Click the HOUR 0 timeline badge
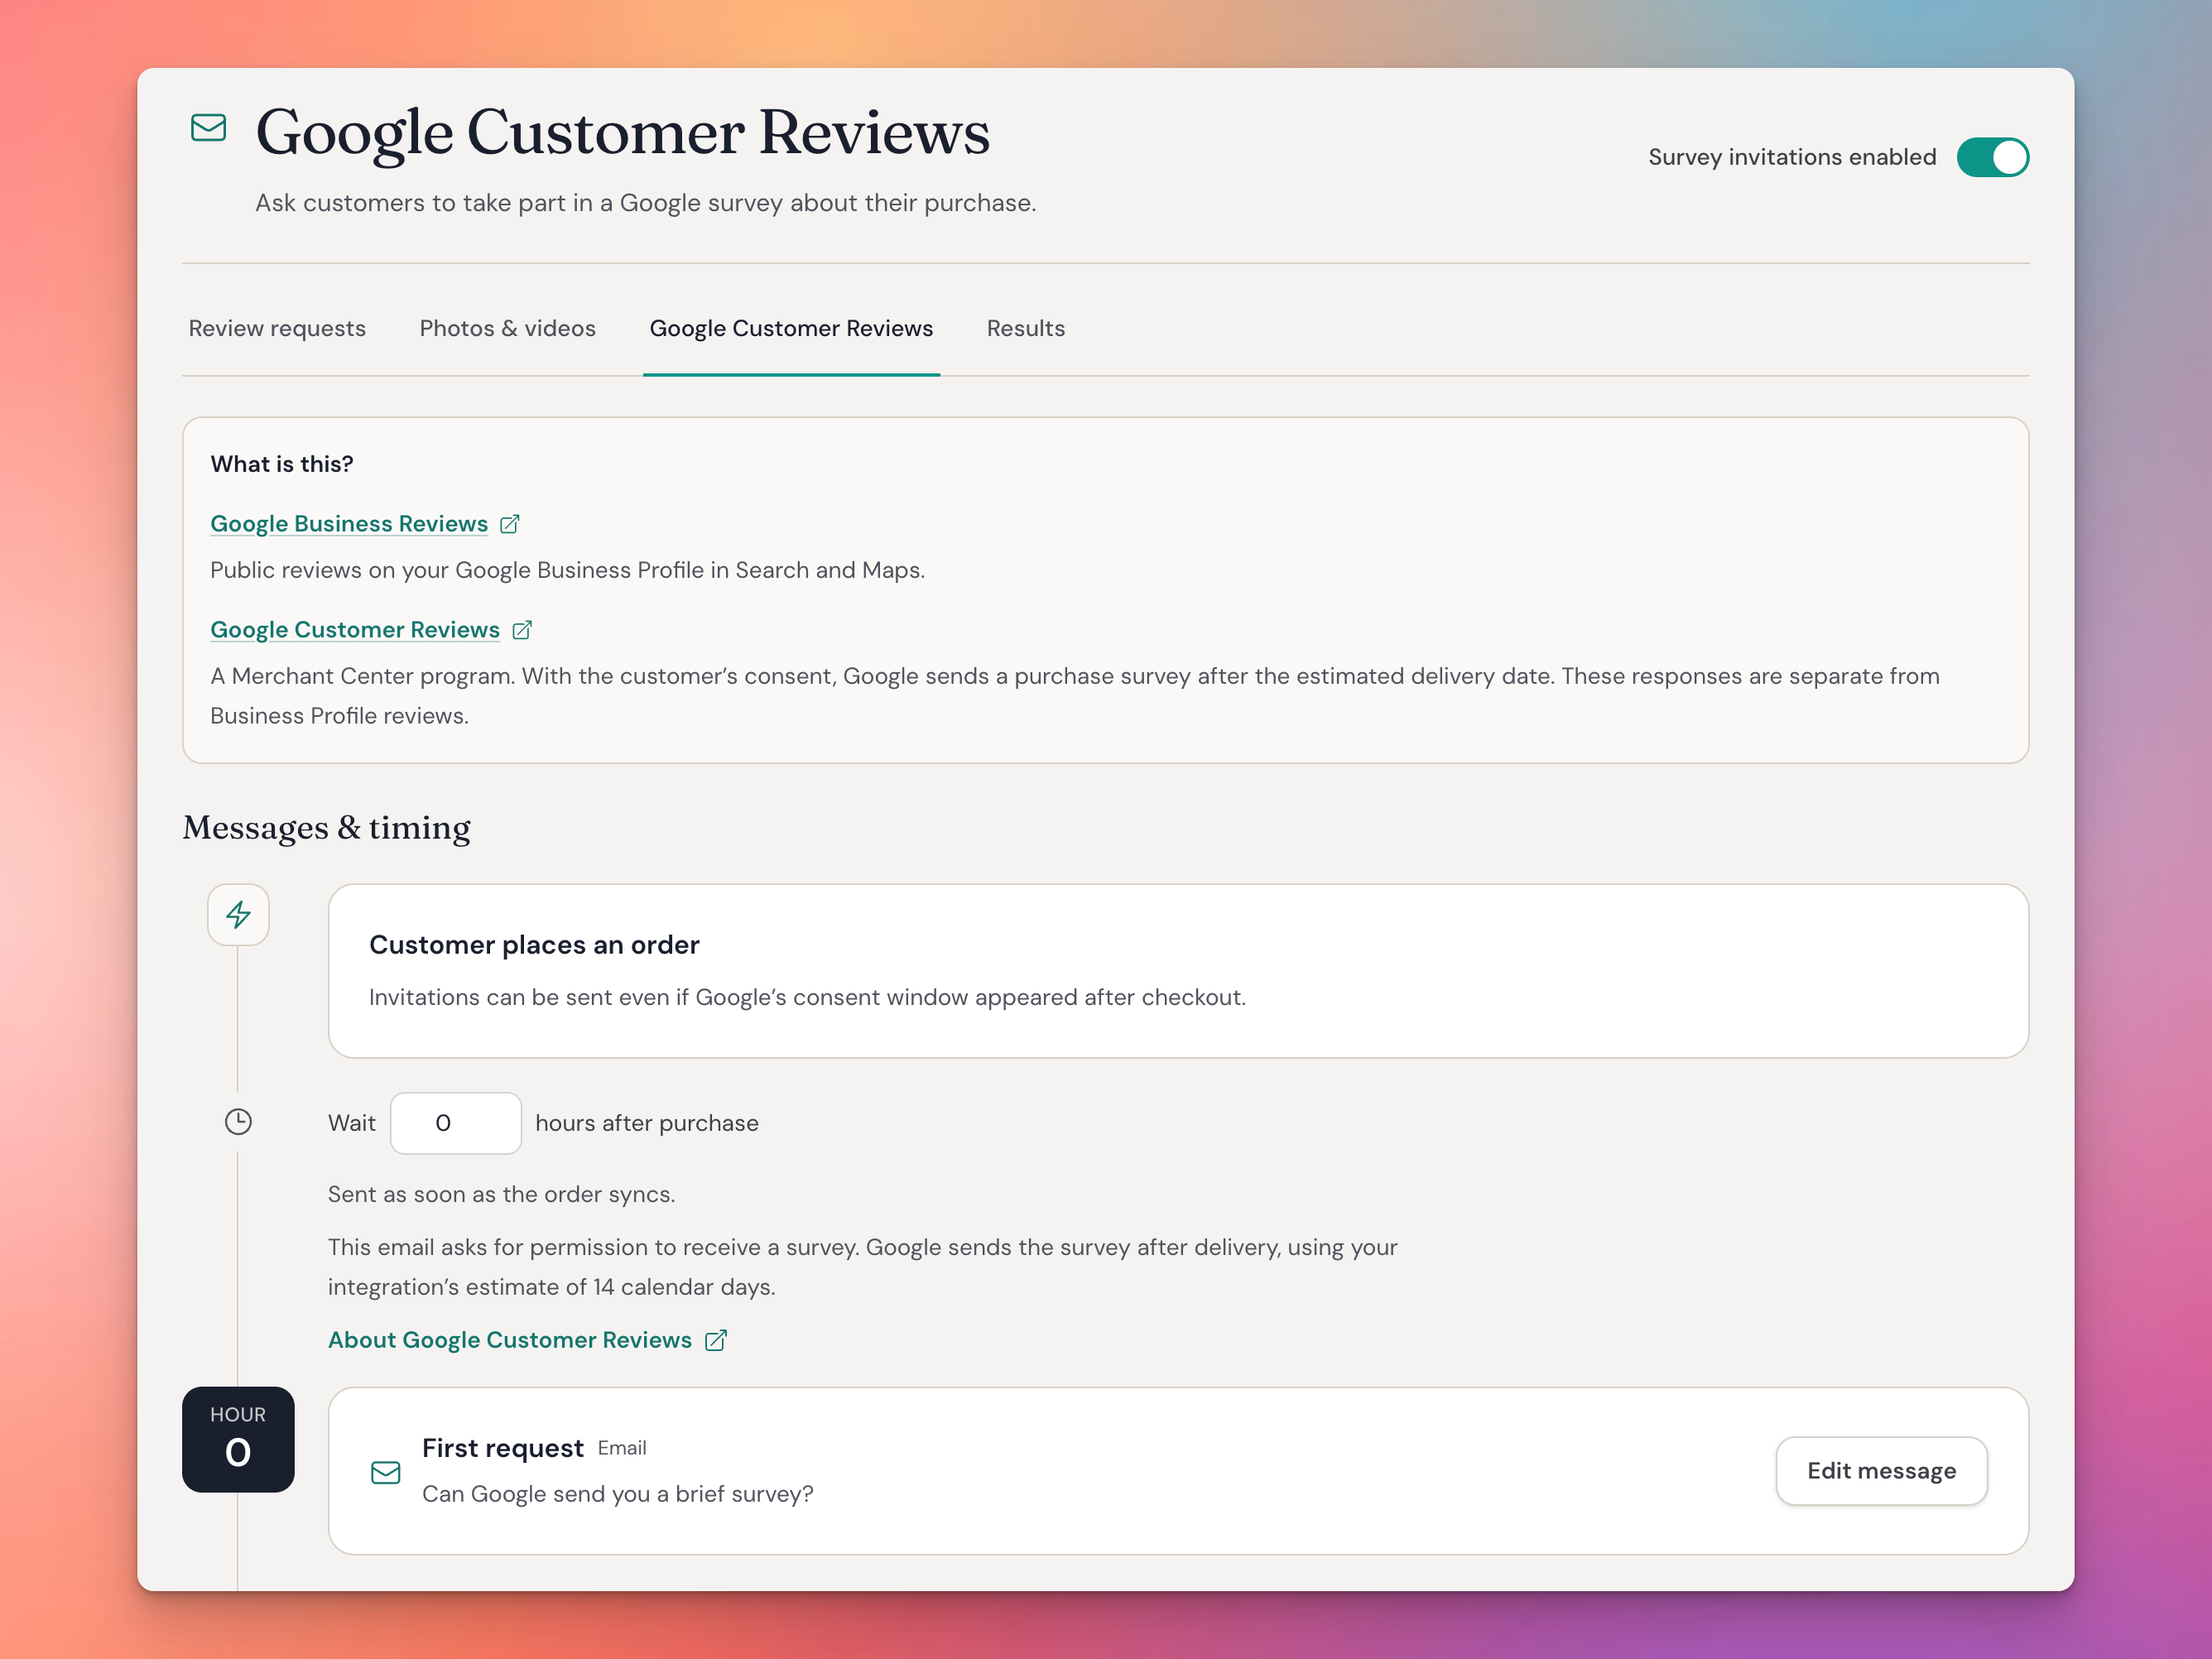 click(x=238, y=1439)
